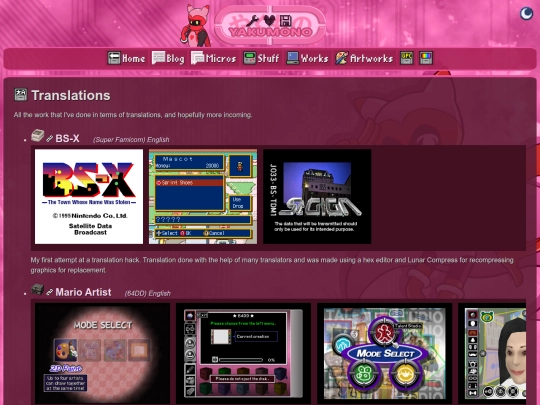View the 3D face editor screenshot
This screenshot has height=405, width=540.
pos(492,353)
